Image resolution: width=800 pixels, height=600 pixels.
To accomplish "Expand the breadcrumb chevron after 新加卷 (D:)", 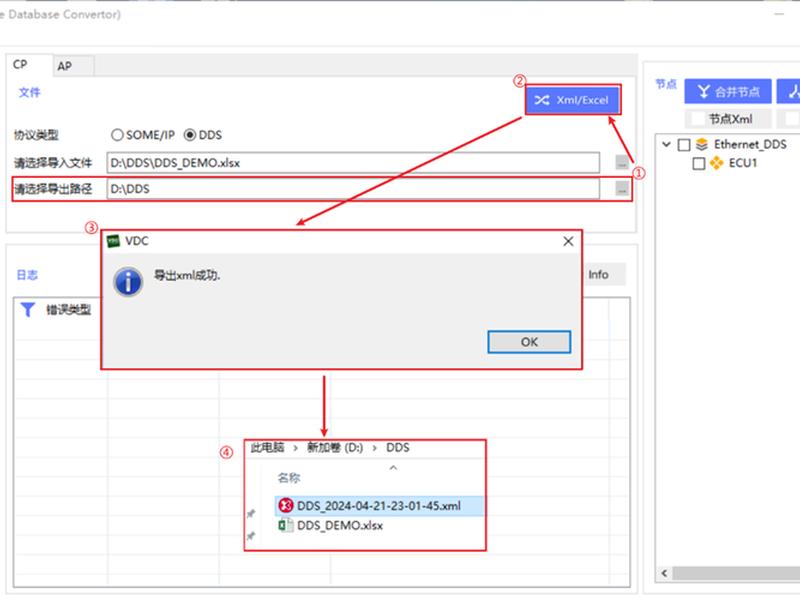I will click(375, 448).
